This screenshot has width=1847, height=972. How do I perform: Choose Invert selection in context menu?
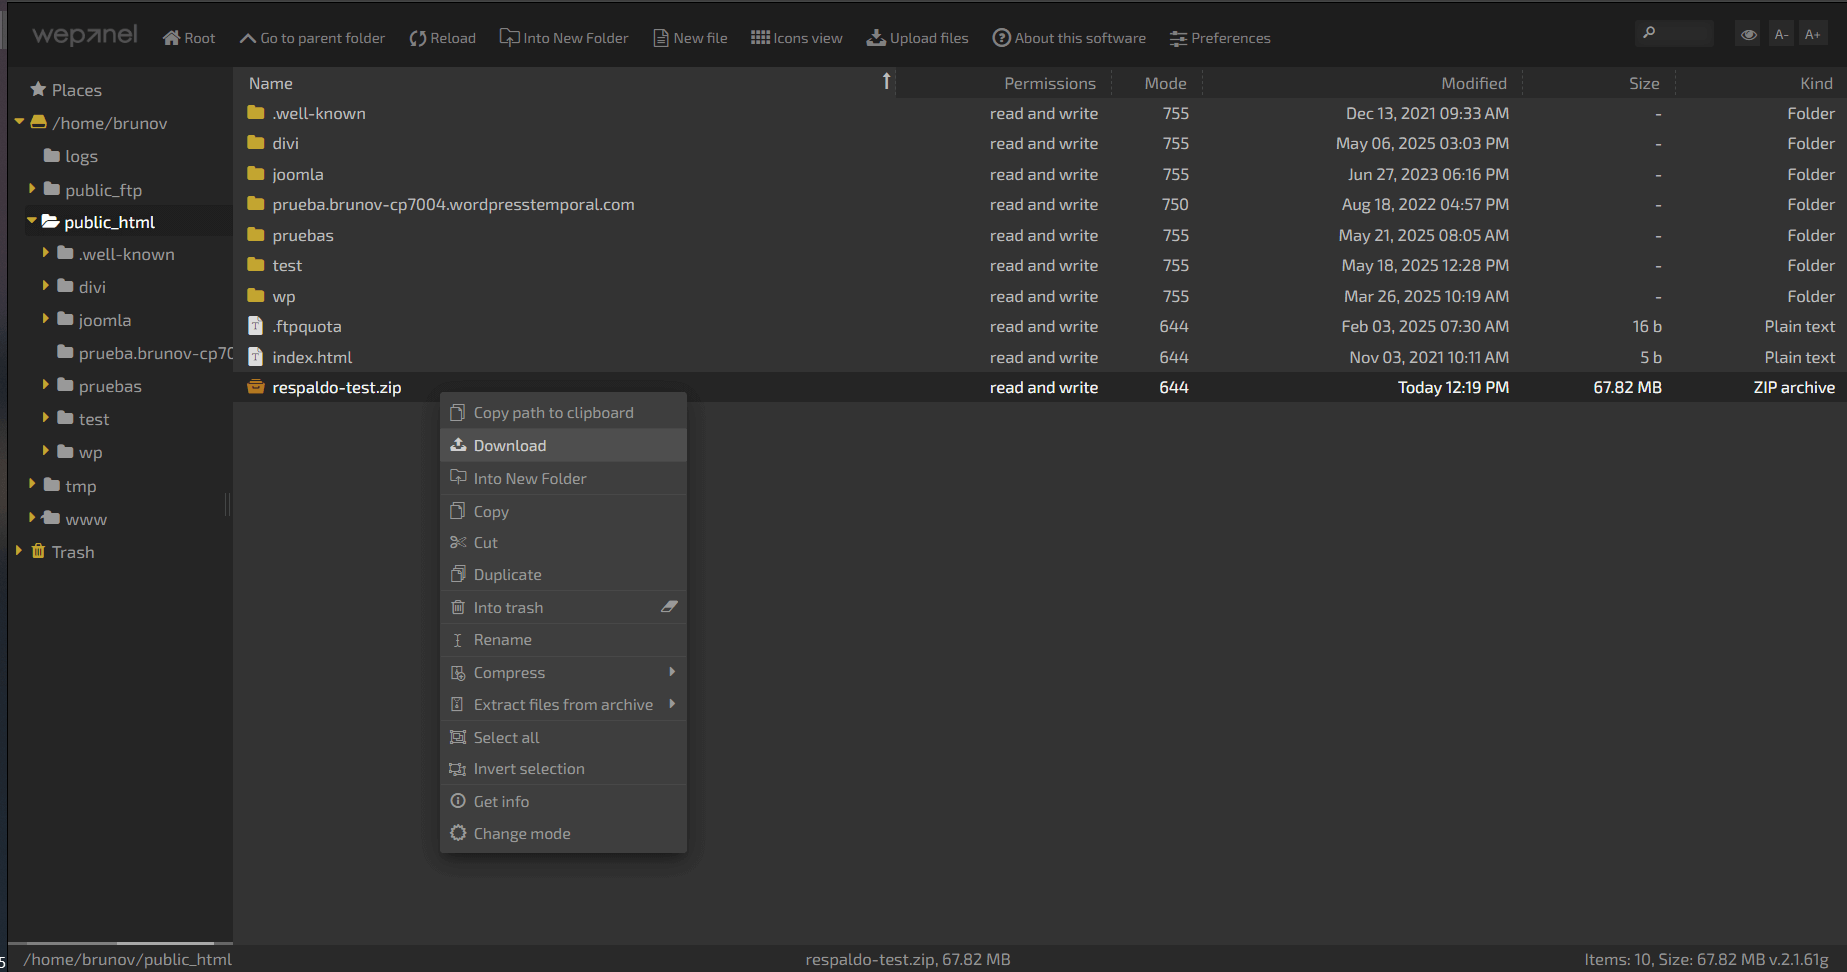point(563,768)
